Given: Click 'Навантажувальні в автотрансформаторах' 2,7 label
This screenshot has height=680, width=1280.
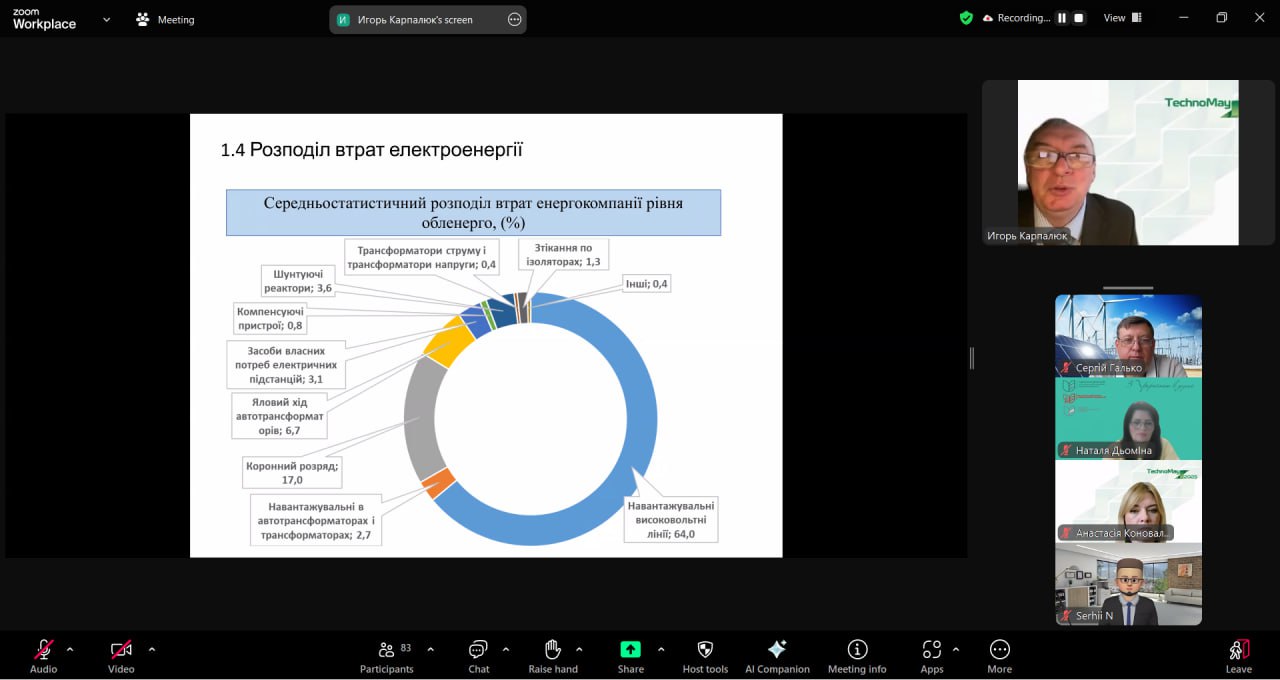Looking at the screenshot, I should (316, 521).
